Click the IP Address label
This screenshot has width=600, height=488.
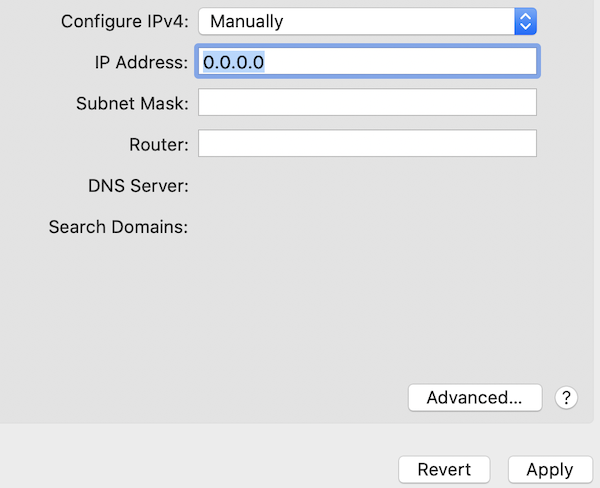pos(142,62)
